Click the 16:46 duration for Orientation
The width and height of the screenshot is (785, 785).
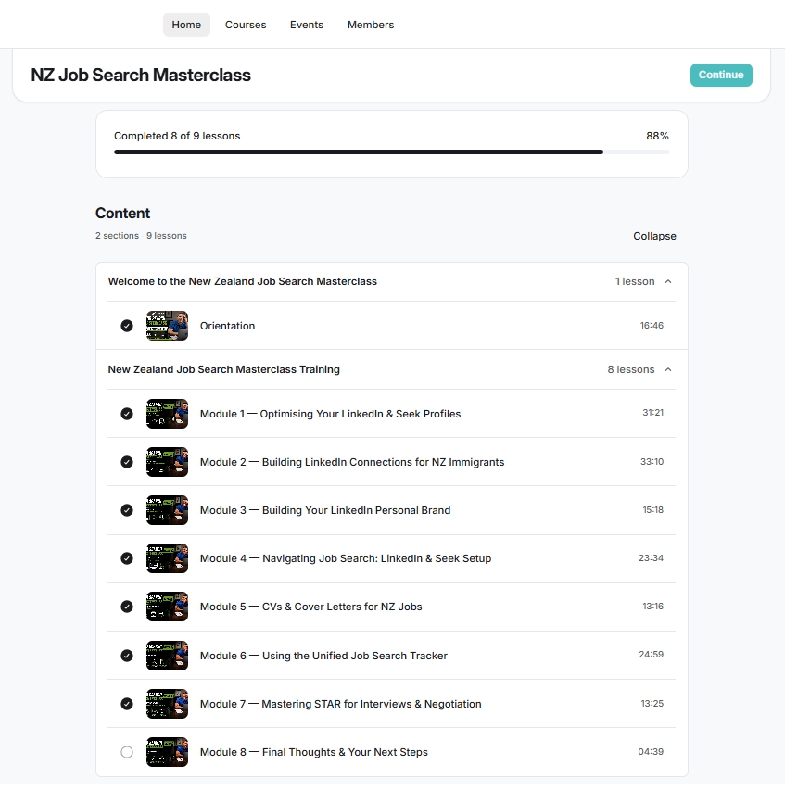tap(651, 325)
